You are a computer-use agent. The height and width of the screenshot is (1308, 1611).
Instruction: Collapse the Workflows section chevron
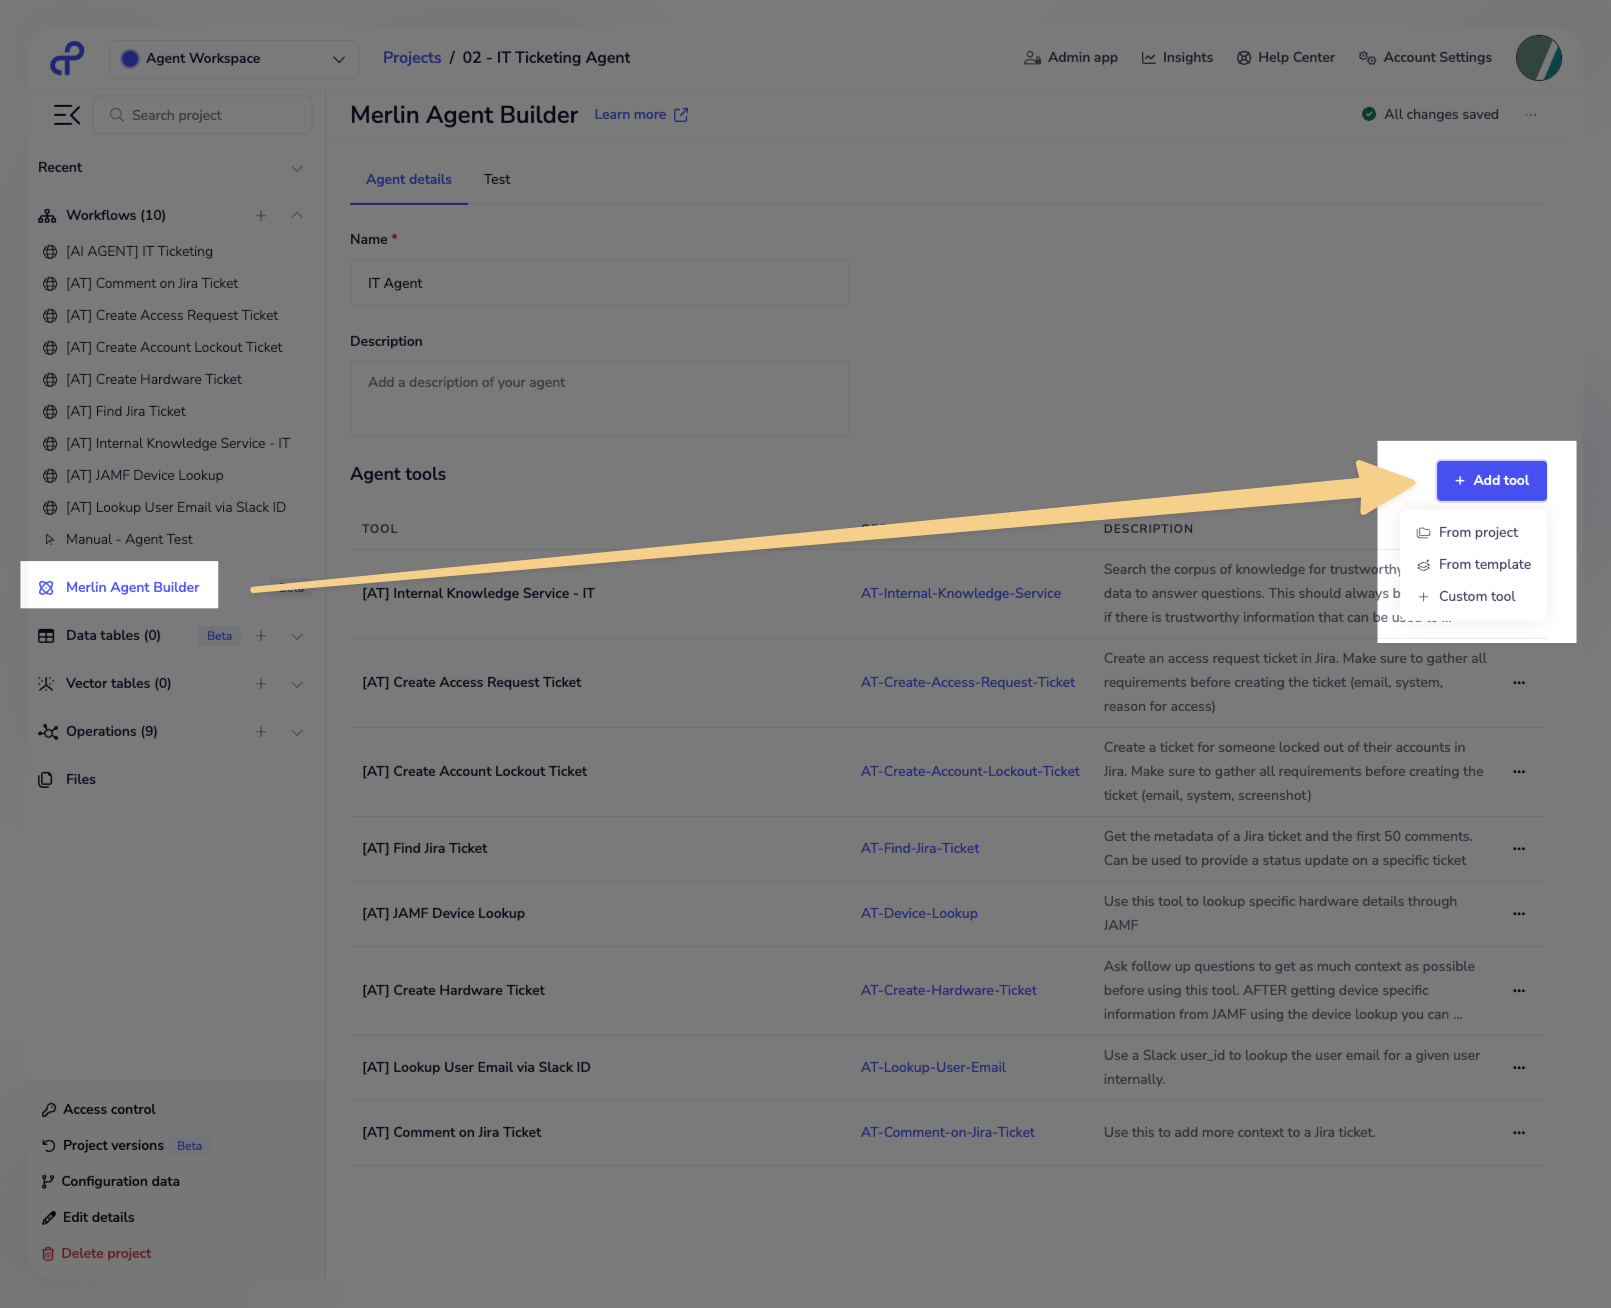297,216
